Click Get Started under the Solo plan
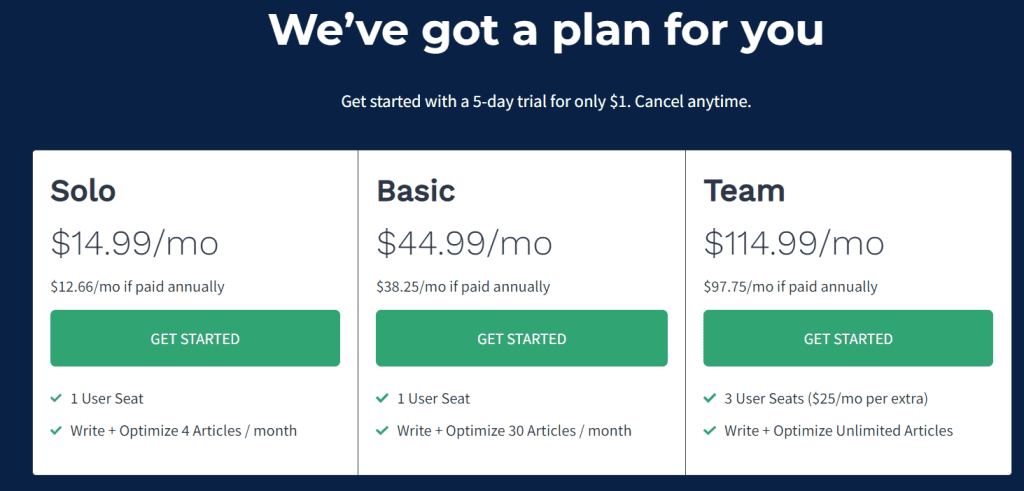This screenshot has width=1024, height=491. coord(195,338)
